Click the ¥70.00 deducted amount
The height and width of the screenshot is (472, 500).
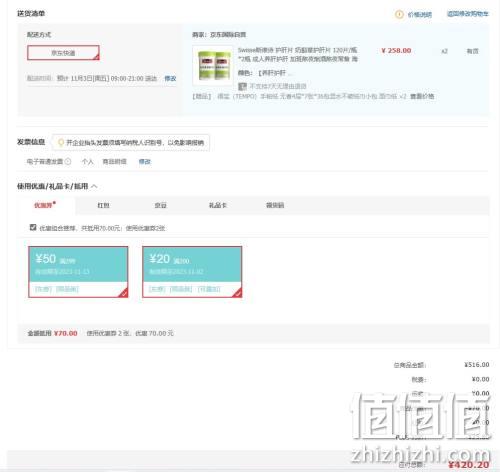tap(66, 333)
